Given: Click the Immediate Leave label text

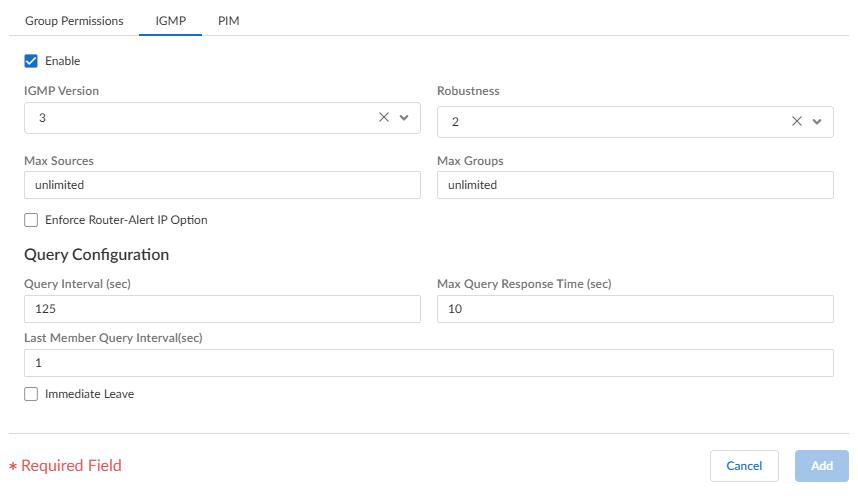Looking at the screenshot, I should [89, 394].
